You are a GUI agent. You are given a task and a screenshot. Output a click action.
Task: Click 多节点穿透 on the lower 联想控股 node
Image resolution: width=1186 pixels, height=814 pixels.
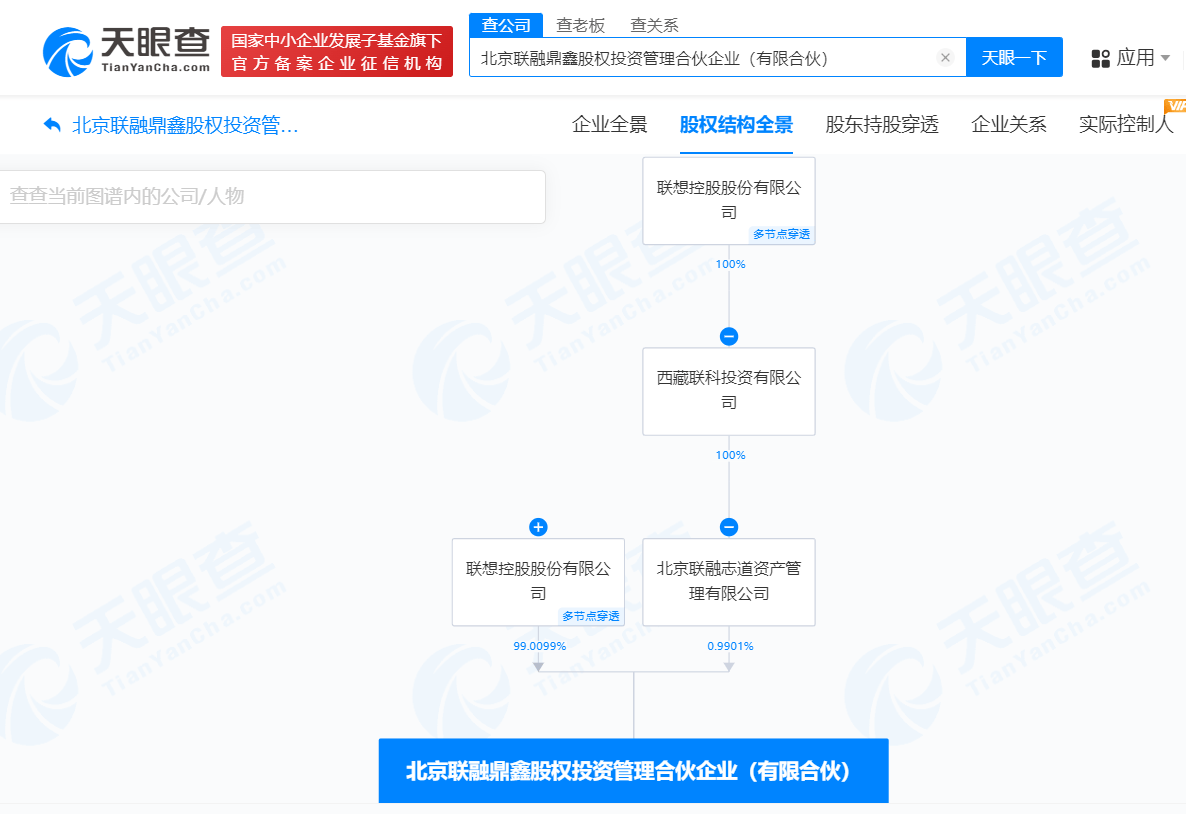(591, 617)
